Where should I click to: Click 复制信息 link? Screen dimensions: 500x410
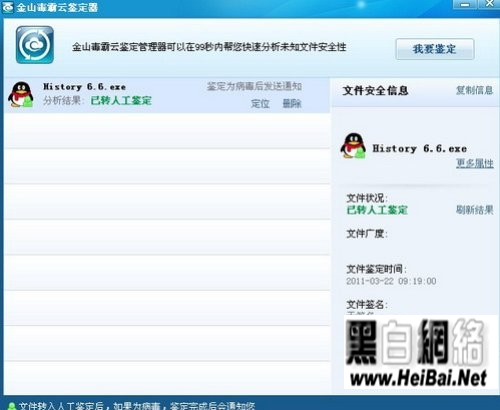(x=474, y=90)
